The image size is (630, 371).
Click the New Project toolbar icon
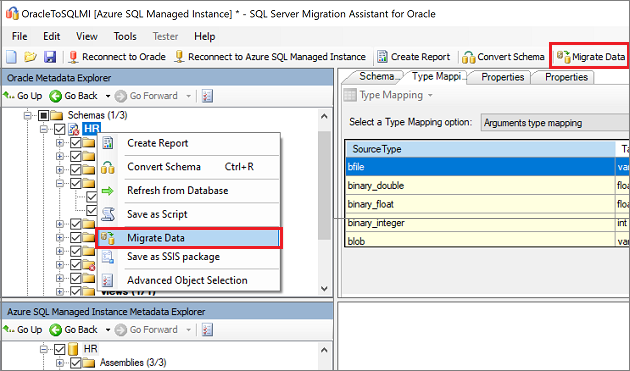(11, 57)
